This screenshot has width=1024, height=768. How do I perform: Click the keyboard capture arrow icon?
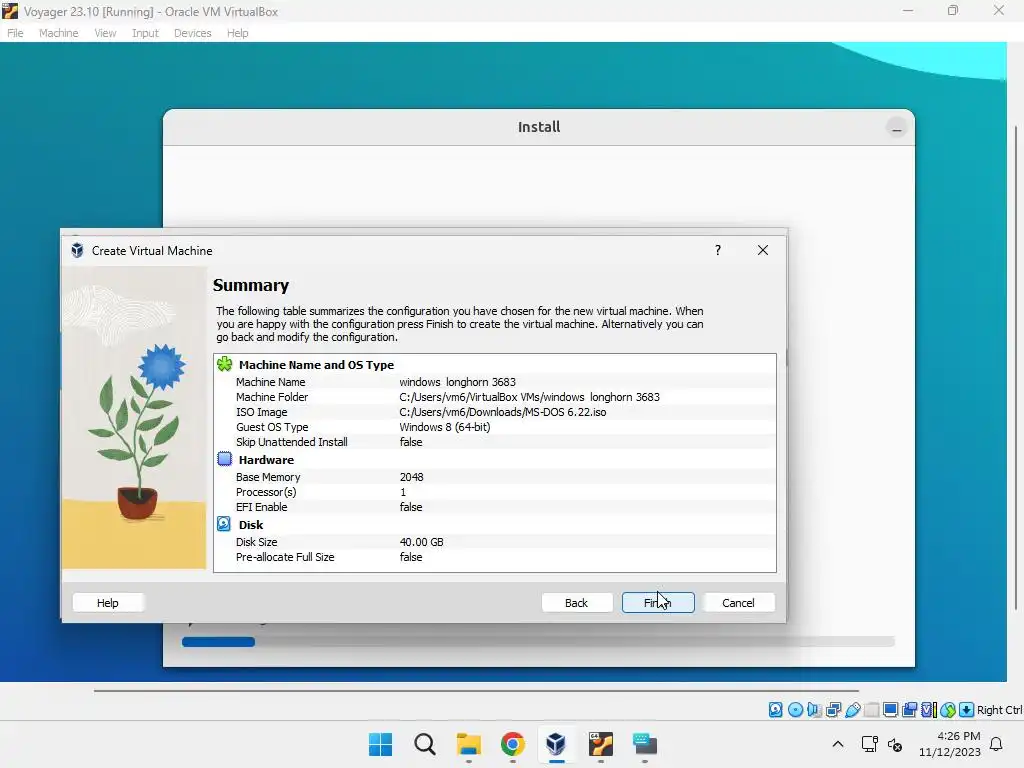point(967,710)
